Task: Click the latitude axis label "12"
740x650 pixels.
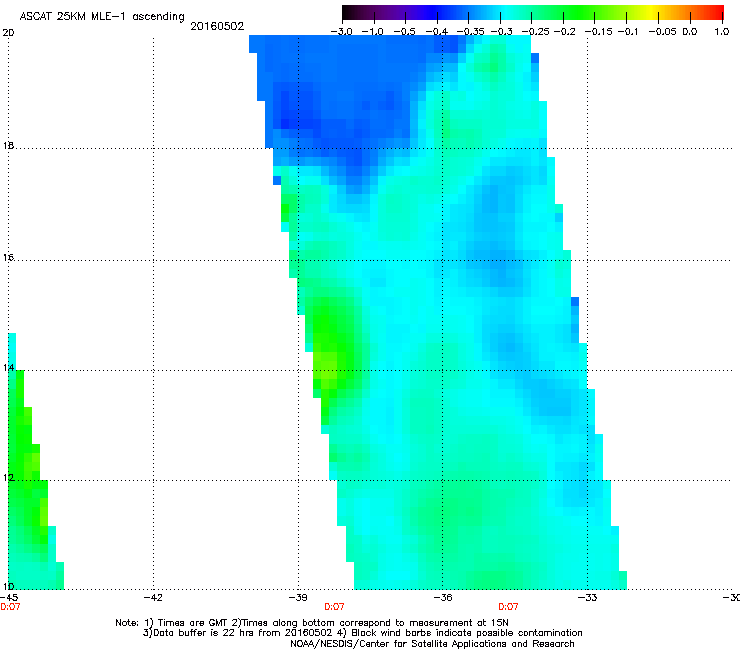Action: click(x=8, y=478)
